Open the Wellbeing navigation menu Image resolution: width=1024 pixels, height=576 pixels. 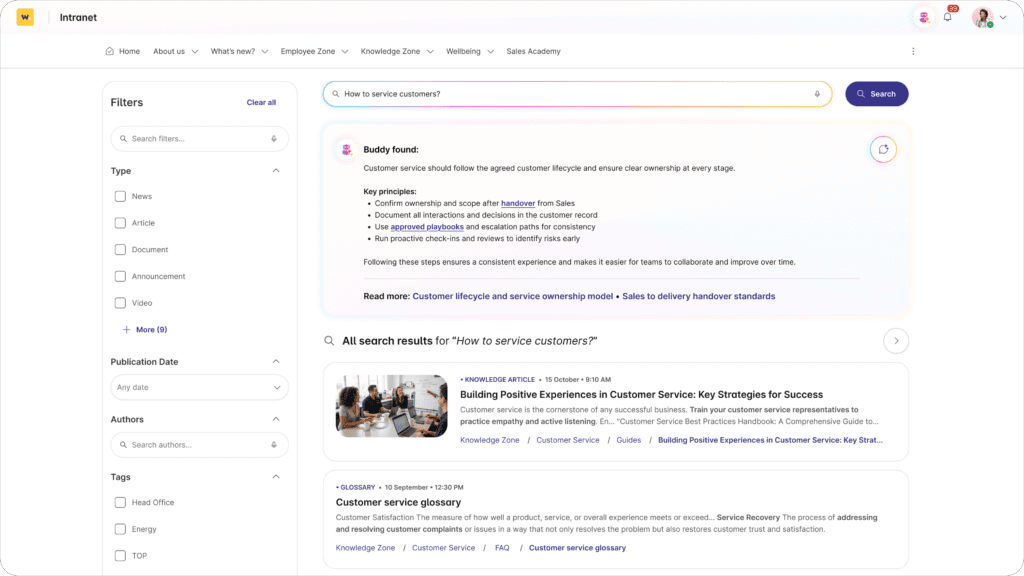pyautogui.click(x=464, y=51)
